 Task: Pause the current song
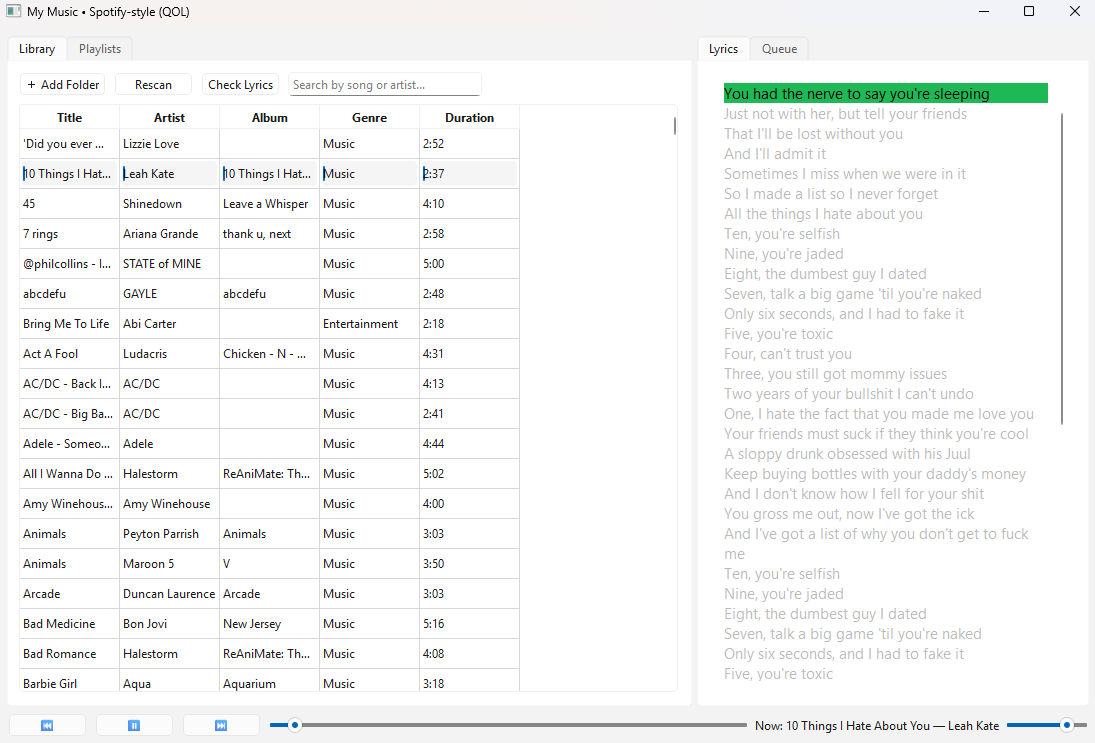coord(134,726)
